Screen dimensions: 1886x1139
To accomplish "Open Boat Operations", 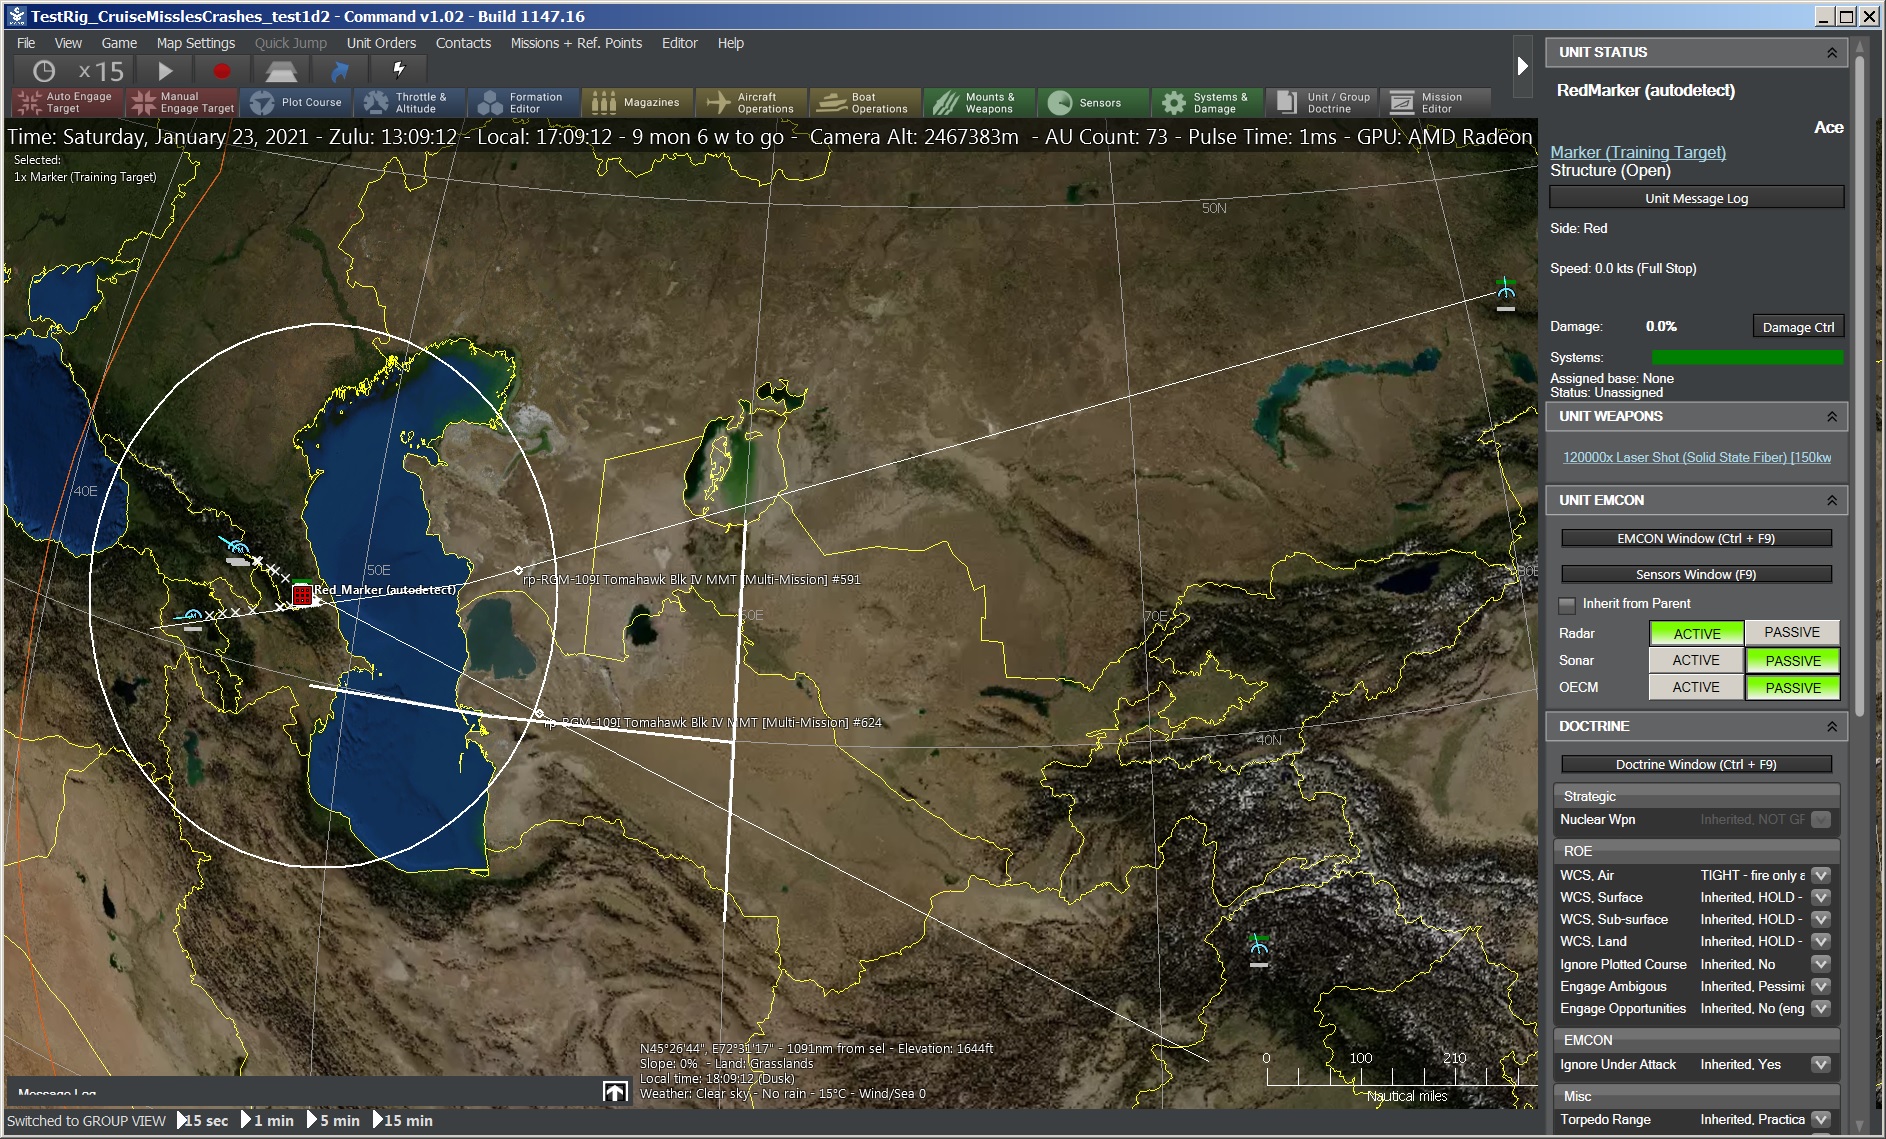I will click(866, 102).
